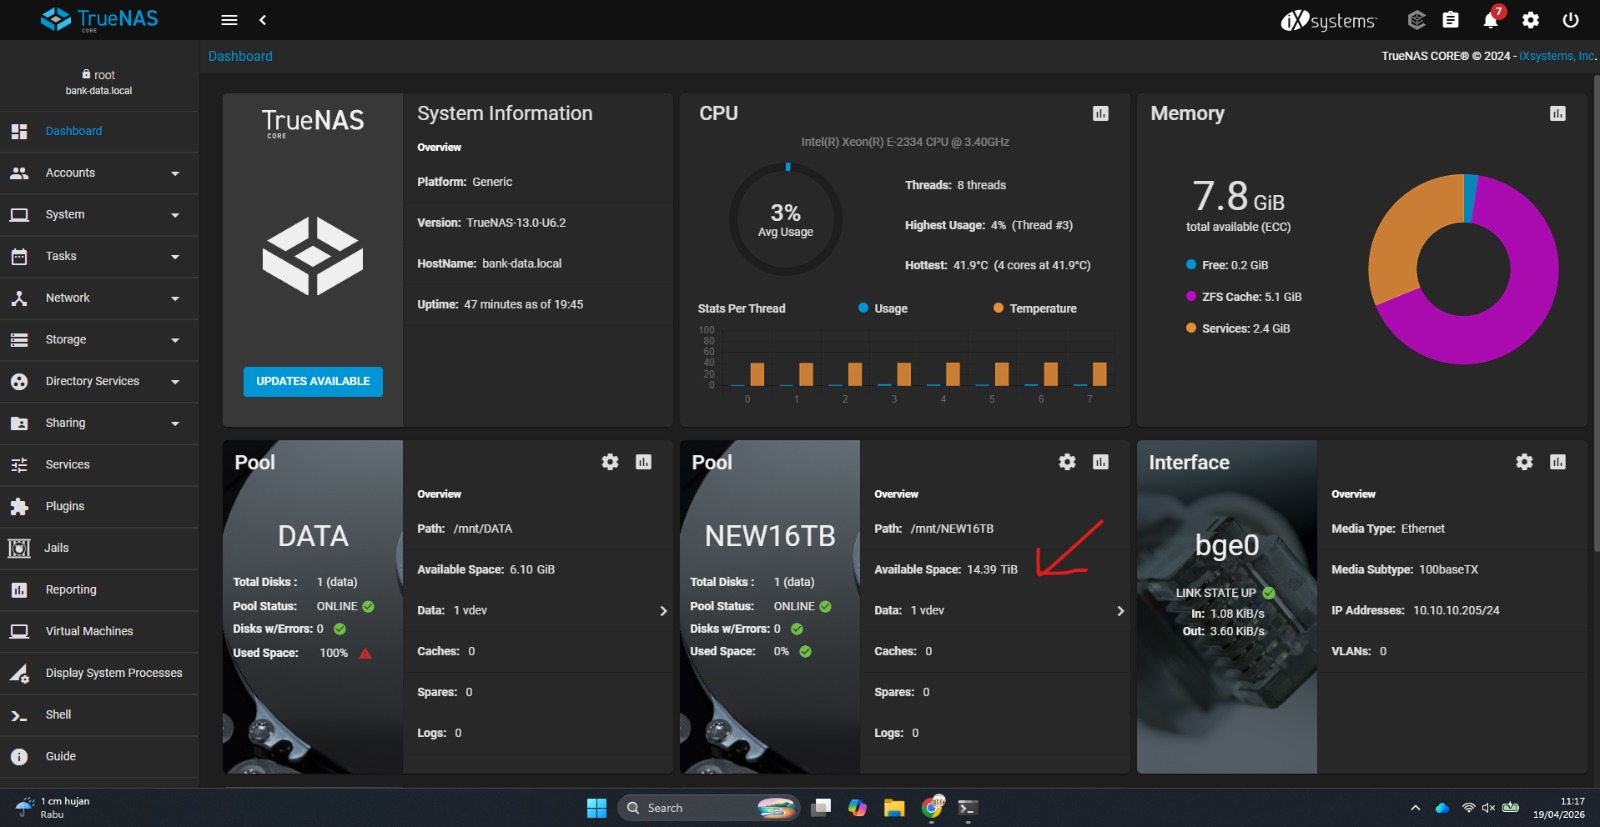Viewport: 1600px width, 827px height.
Task: Toggle sidebar with the hamburger menu icon
Action: [229, 20]
